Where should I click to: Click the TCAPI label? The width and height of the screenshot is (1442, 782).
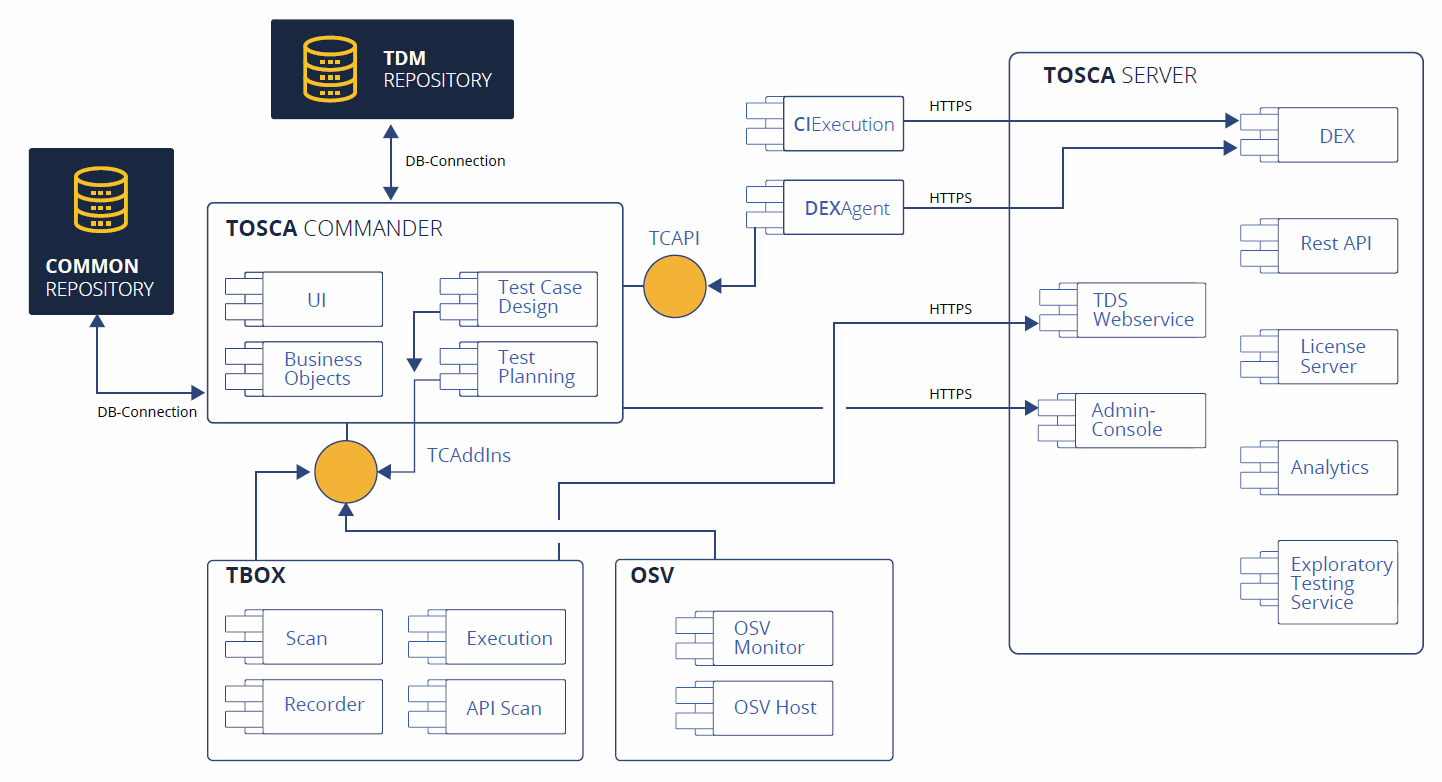coord(674,238)
